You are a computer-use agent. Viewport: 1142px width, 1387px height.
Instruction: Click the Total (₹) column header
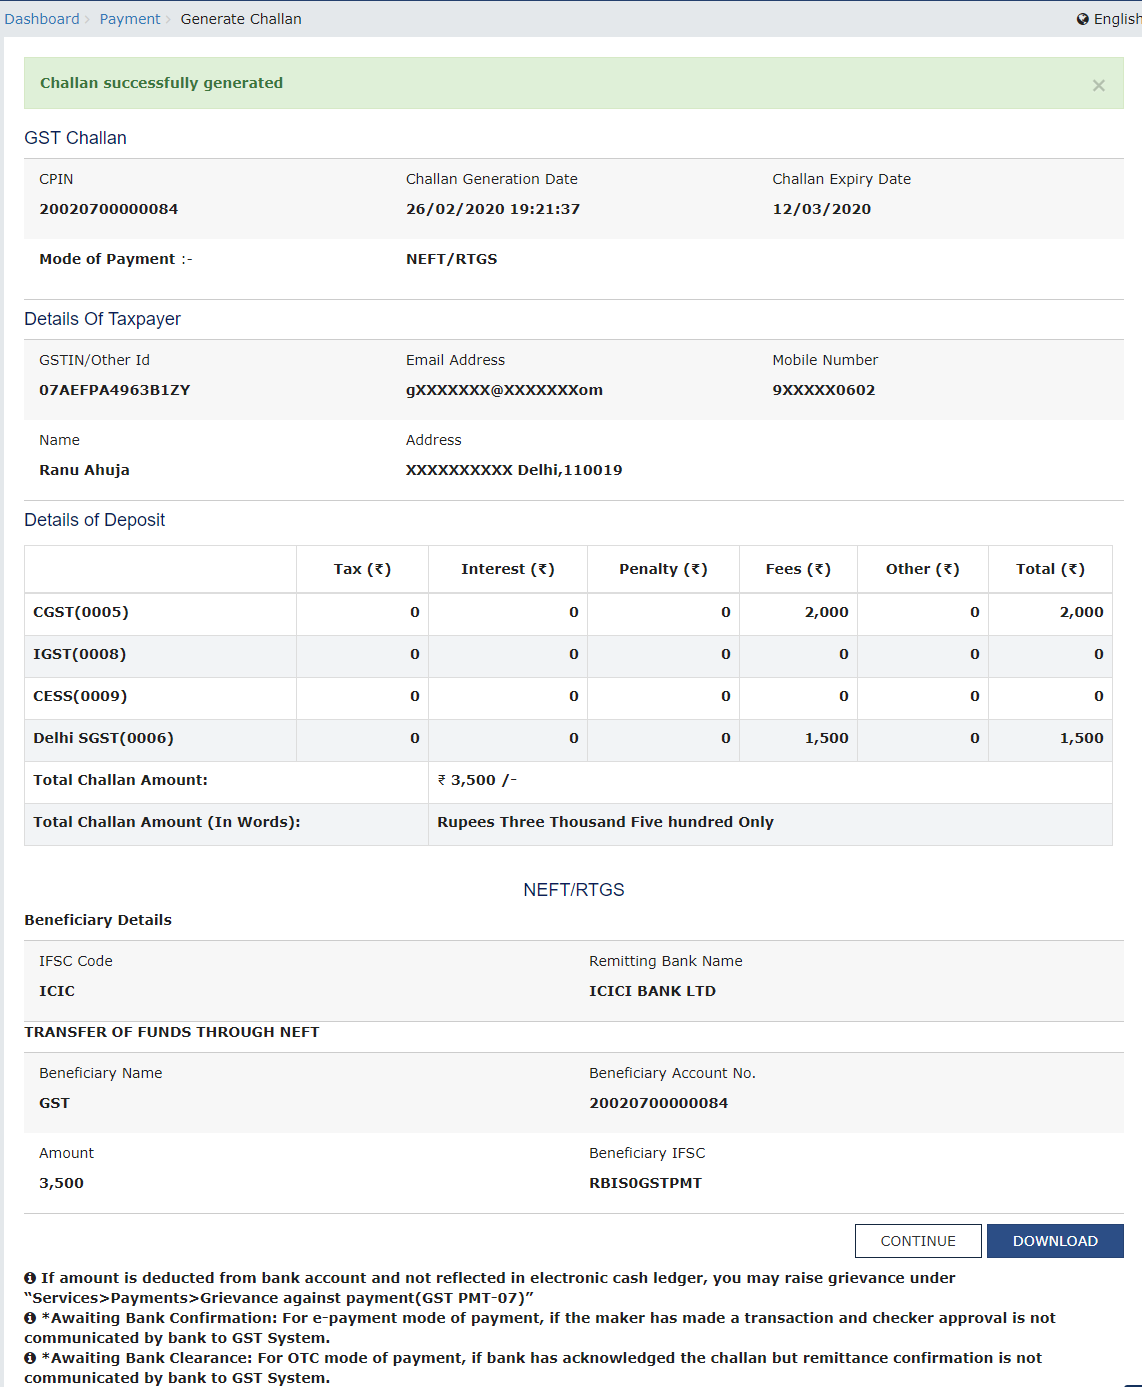tap(1050, 569)
